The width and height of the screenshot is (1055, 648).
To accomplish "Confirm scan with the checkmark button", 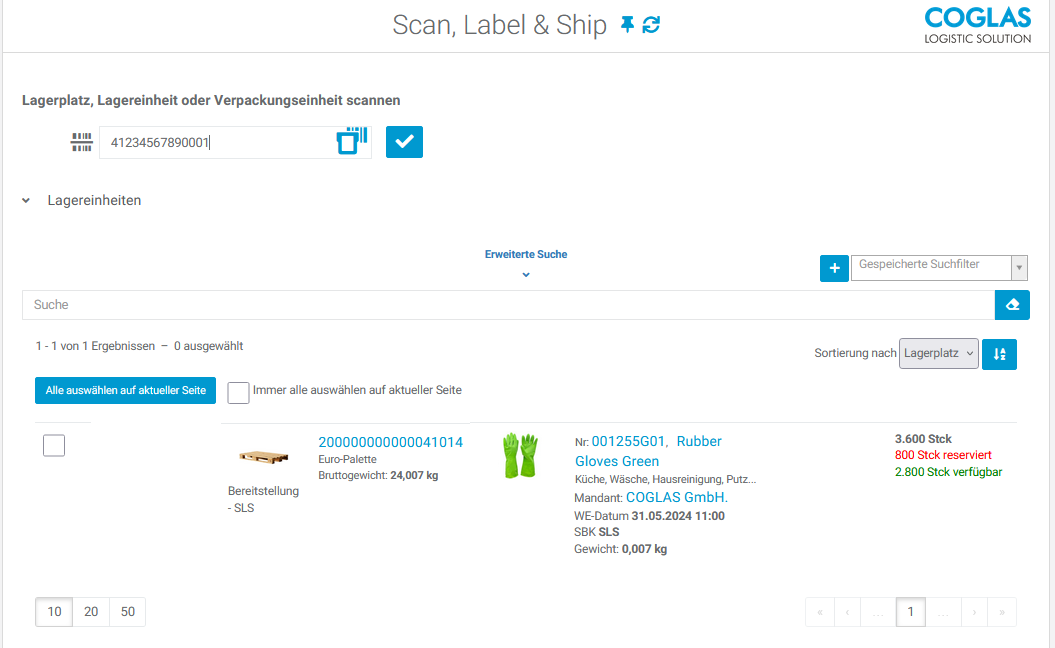I will (404, 142).
